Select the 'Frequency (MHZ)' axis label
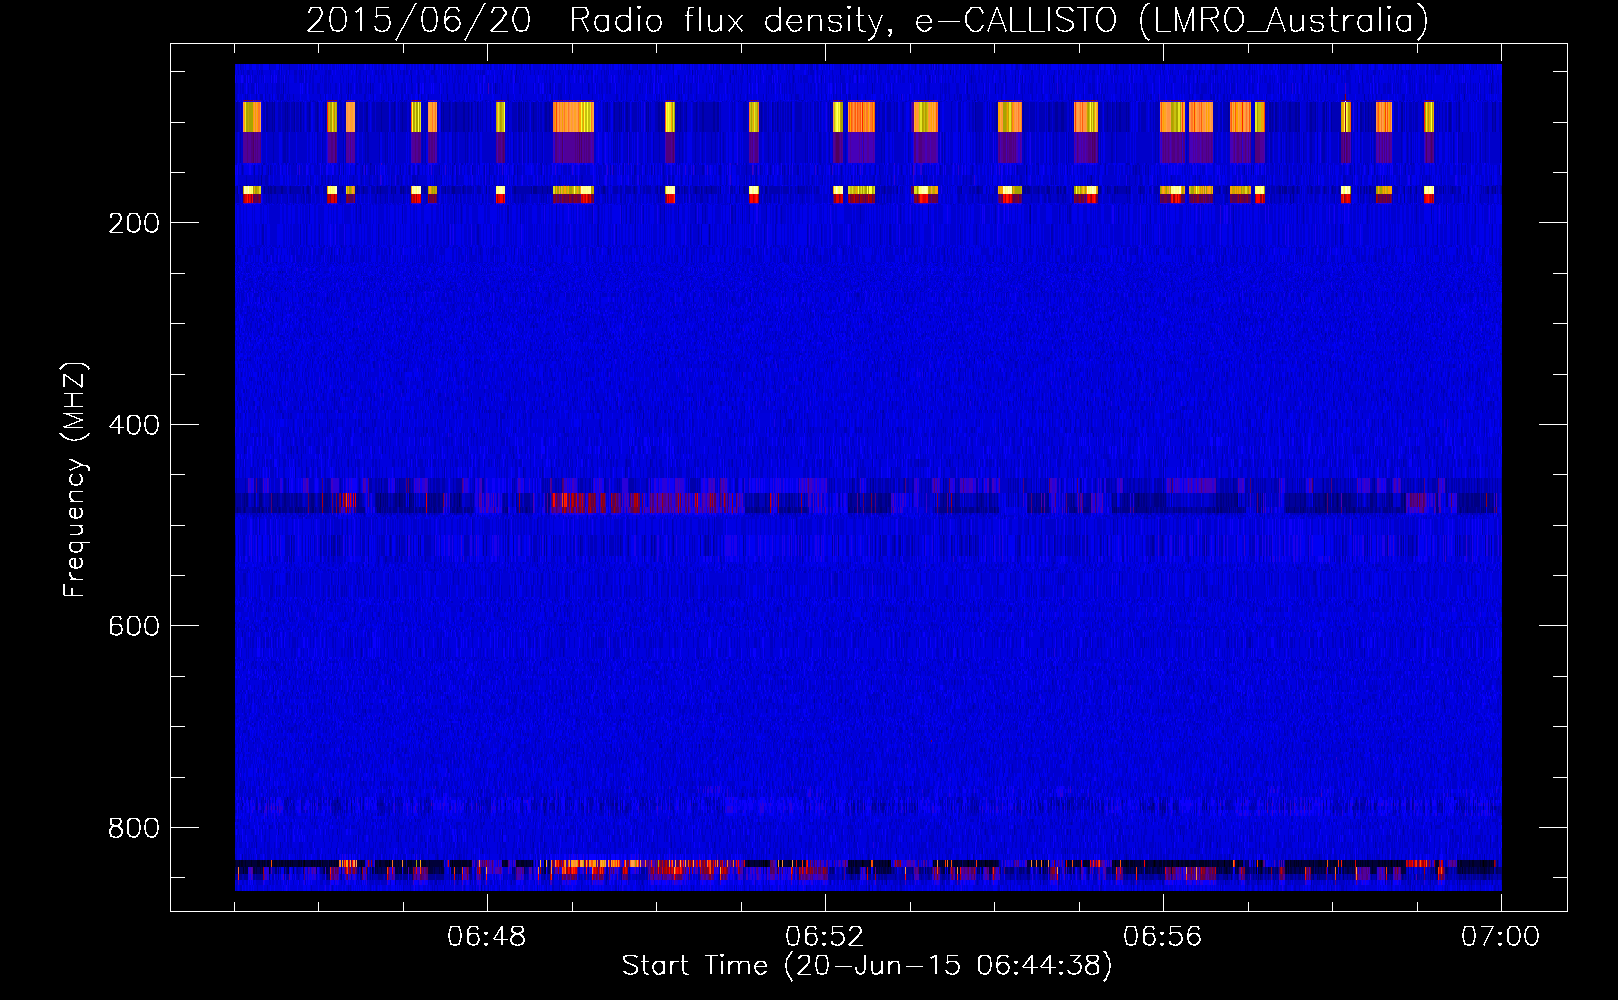The image size is (1618, 1000). (x=75, y=480)
